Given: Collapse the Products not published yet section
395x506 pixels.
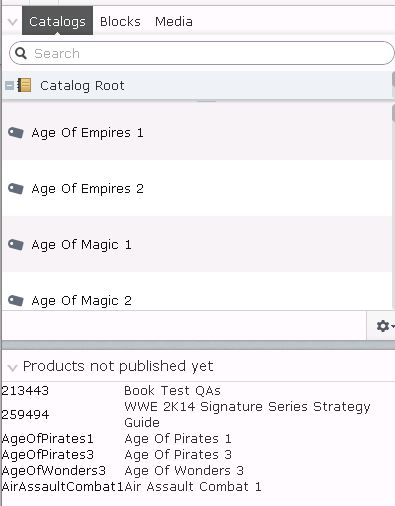Looking at the screenshot, I should (13, 367).
